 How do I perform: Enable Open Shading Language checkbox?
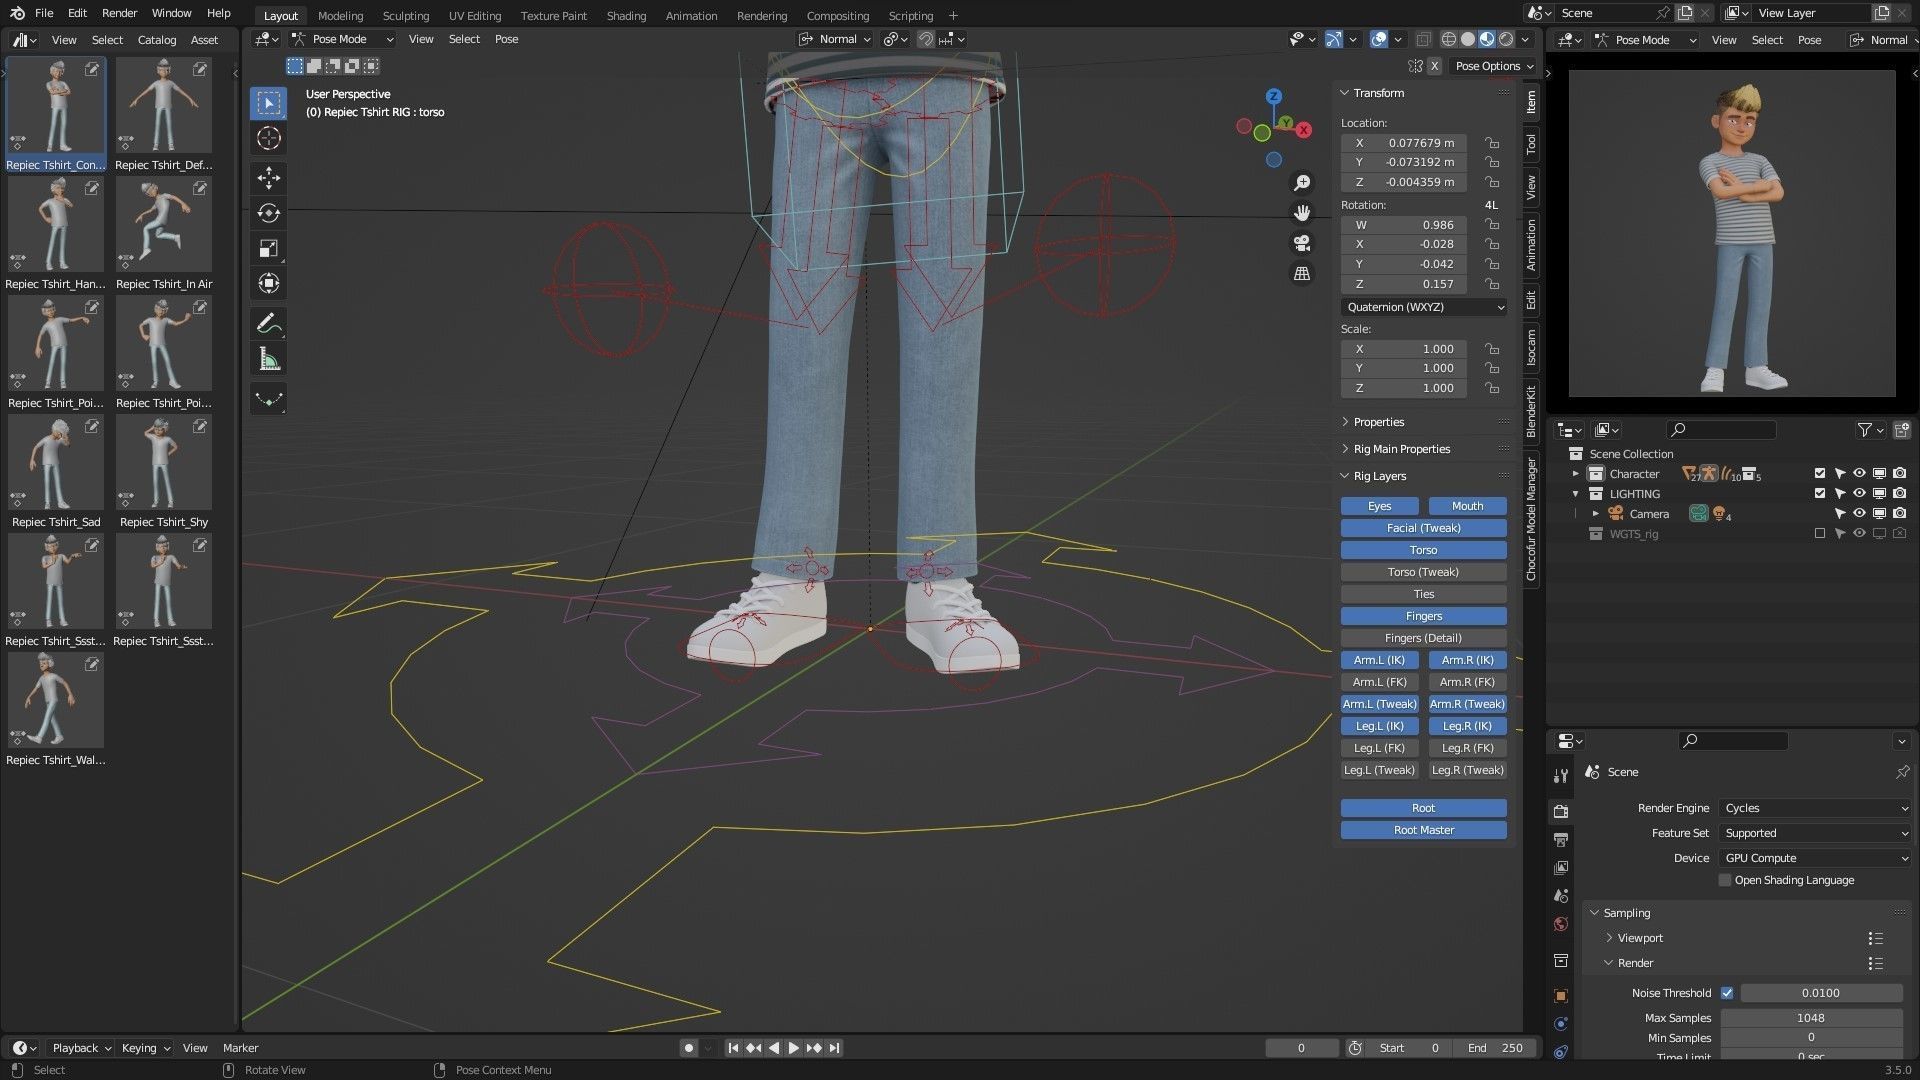(1725, 880)
